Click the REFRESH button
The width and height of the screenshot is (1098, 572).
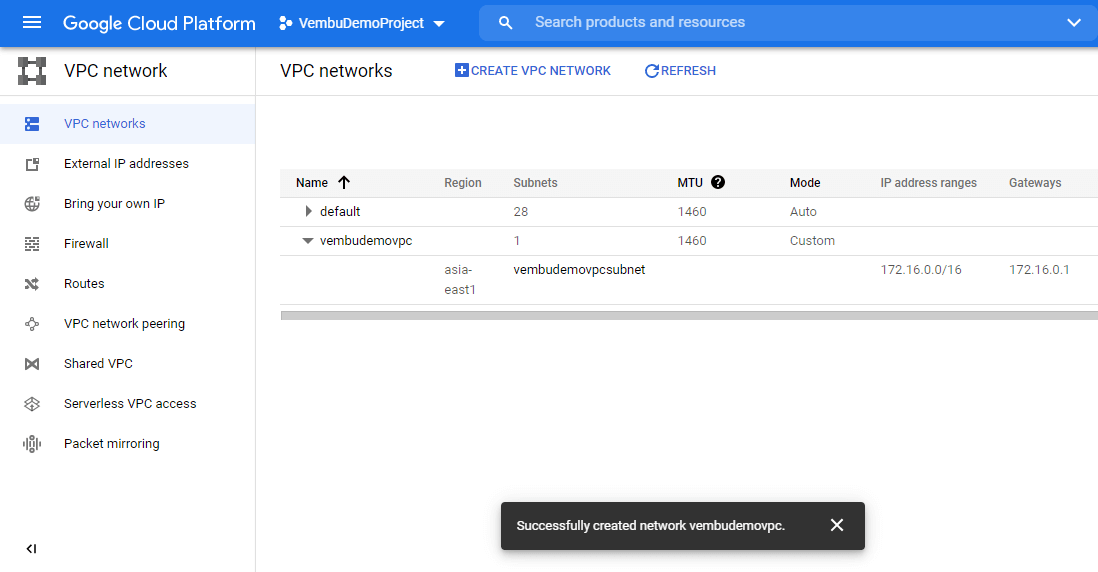point(680,71)
